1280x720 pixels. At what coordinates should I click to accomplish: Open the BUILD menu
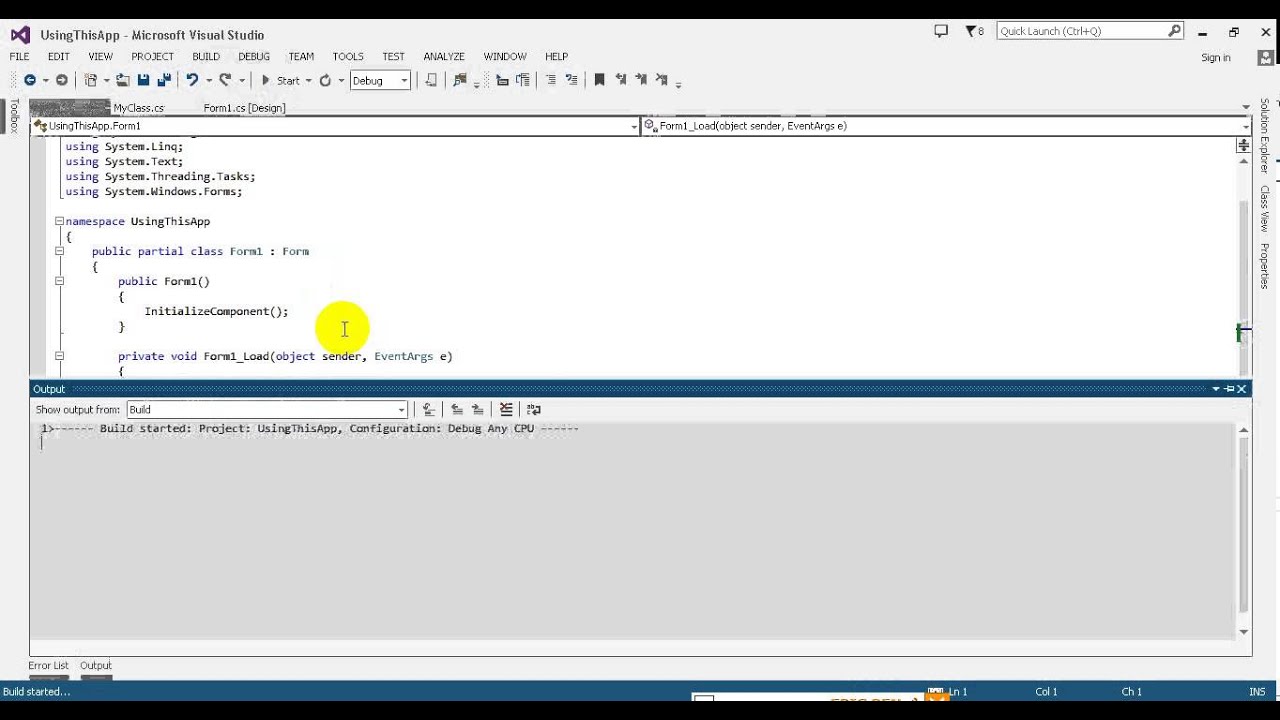(206, 57)
